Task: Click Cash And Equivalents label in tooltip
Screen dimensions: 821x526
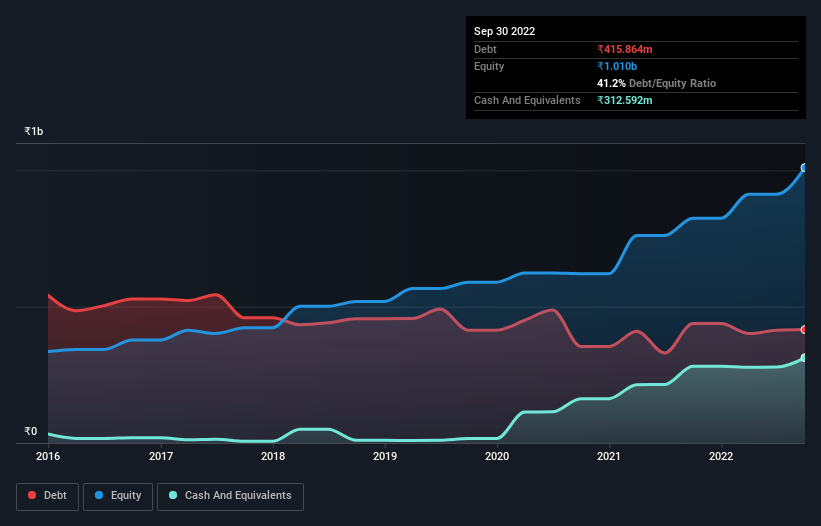Action: coord(527,100)
